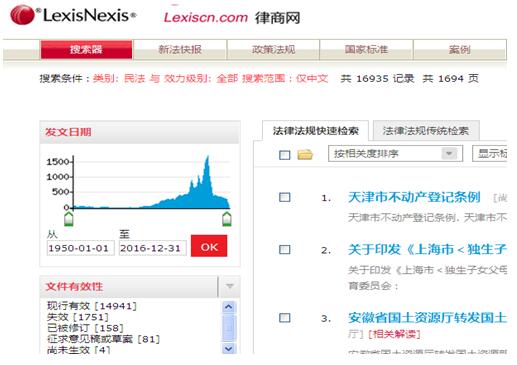Click the validity list scroll-up arrow
Viewport: 517px width, 365px height.
point(229,307)
